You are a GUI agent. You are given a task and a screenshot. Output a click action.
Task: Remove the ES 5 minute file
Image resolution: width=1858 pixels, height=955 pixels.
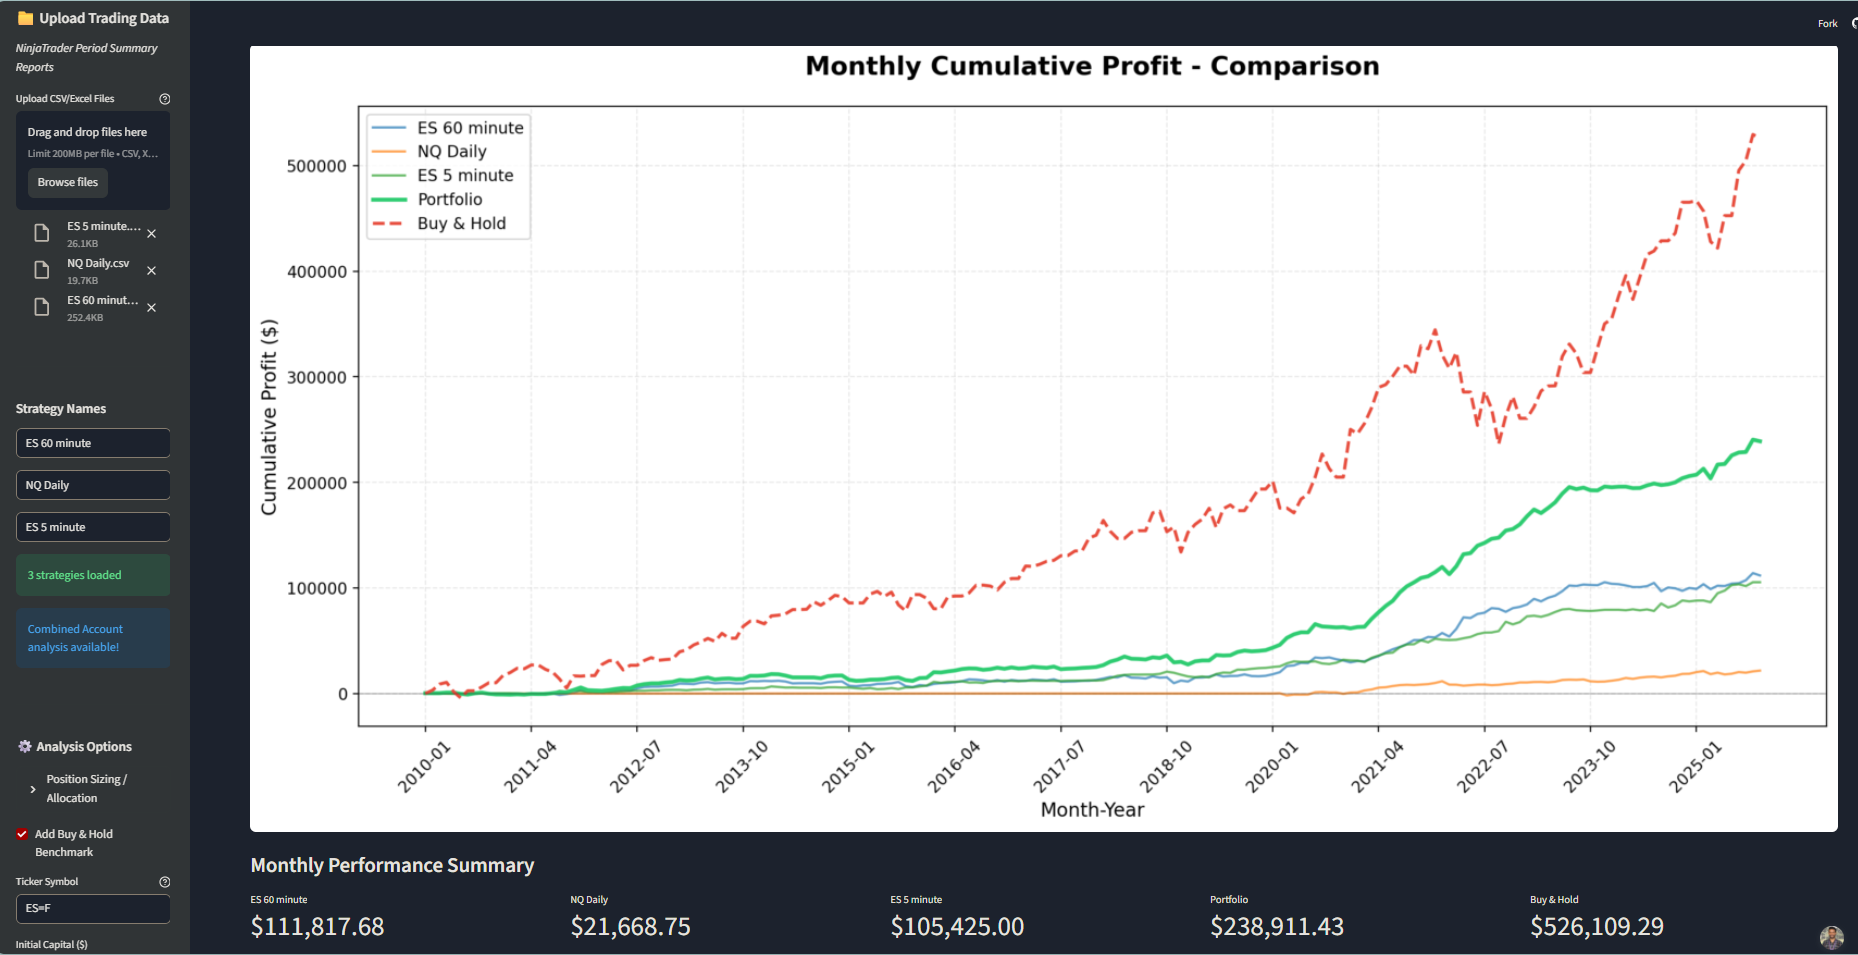[152, 234]
